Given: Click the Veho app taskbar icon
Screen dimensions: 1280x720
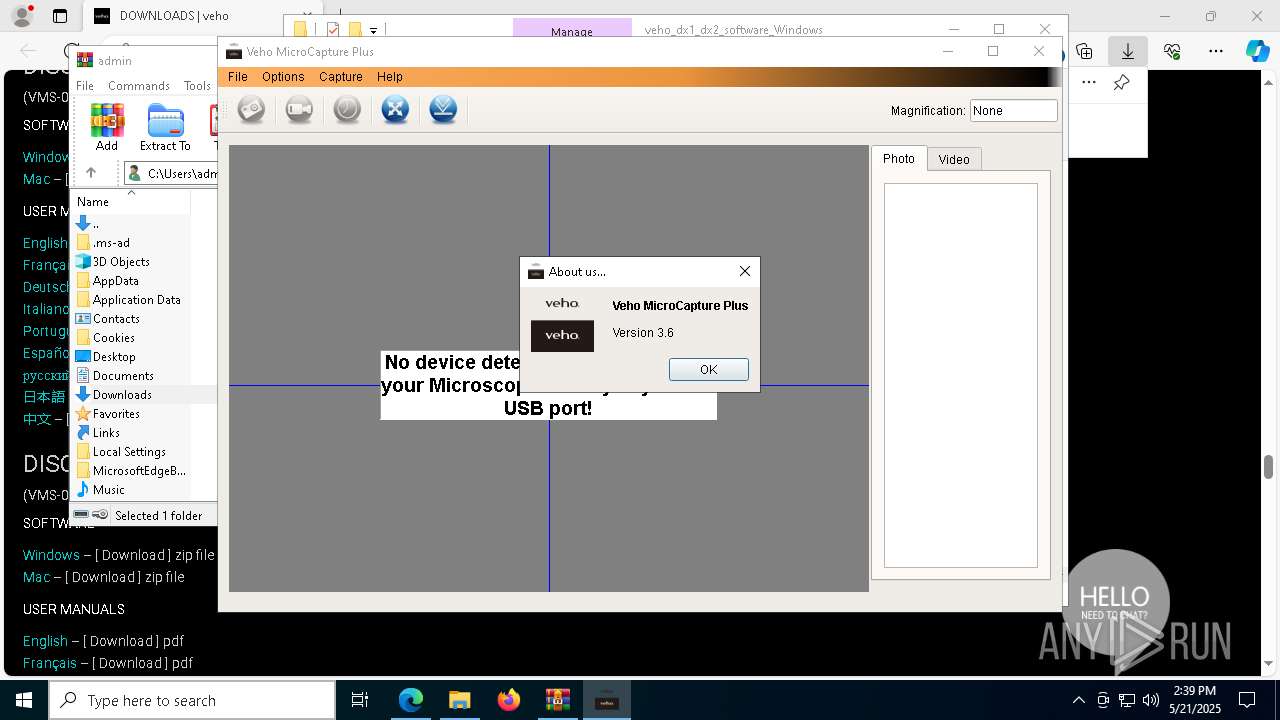Looking at the screenshot, I should coord(606,700).
